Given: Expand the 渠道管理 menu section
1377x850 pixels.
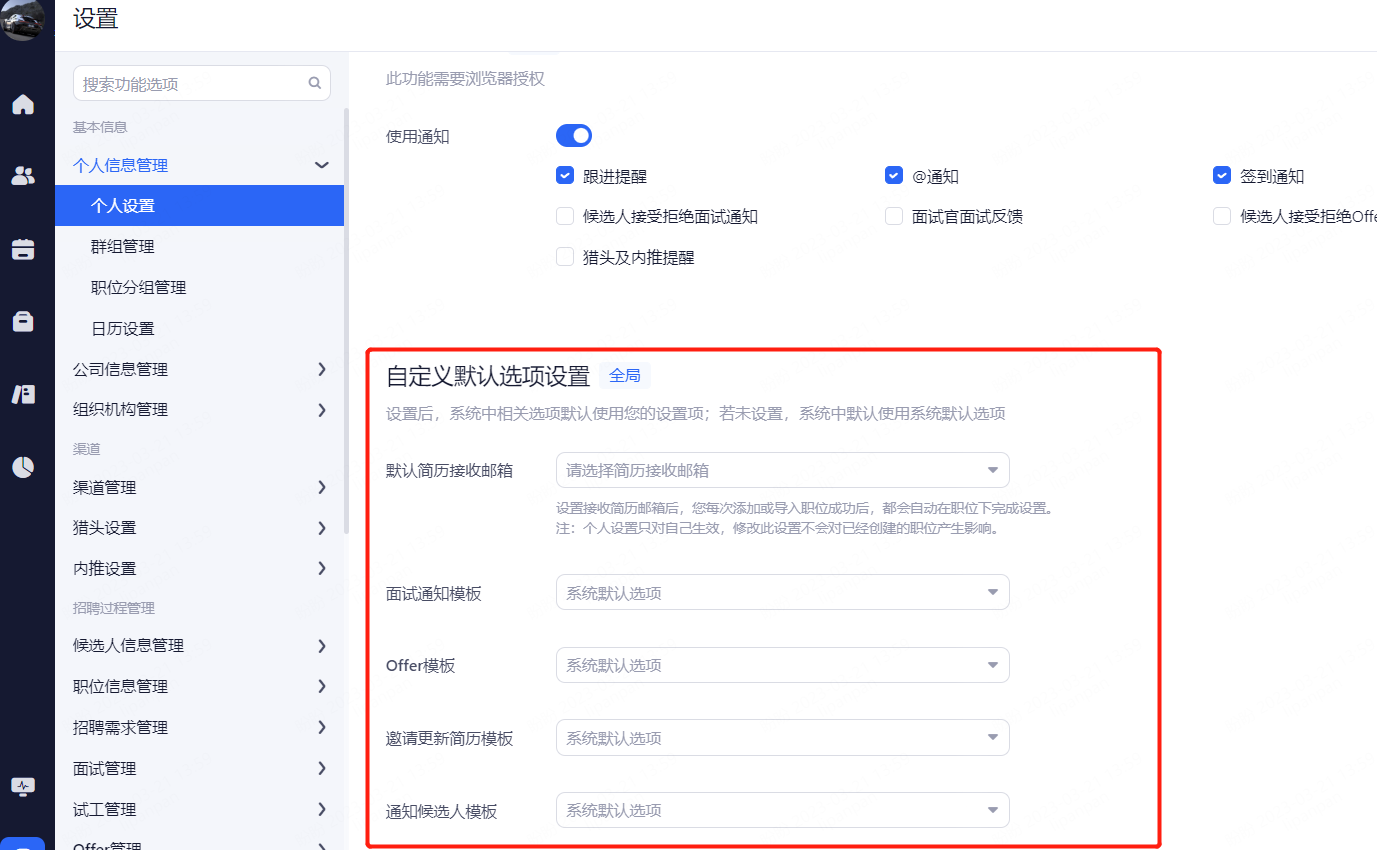Looking at the screenshot, I should tap(200, 487).
